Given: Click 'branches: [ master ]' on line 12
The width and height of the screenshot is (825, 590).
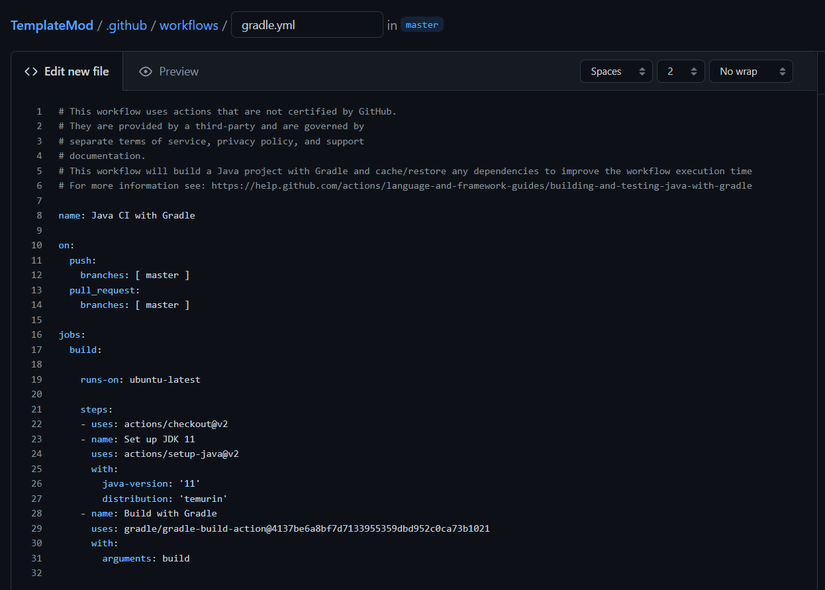Looking at the screenshot, I should pos(135,275).
